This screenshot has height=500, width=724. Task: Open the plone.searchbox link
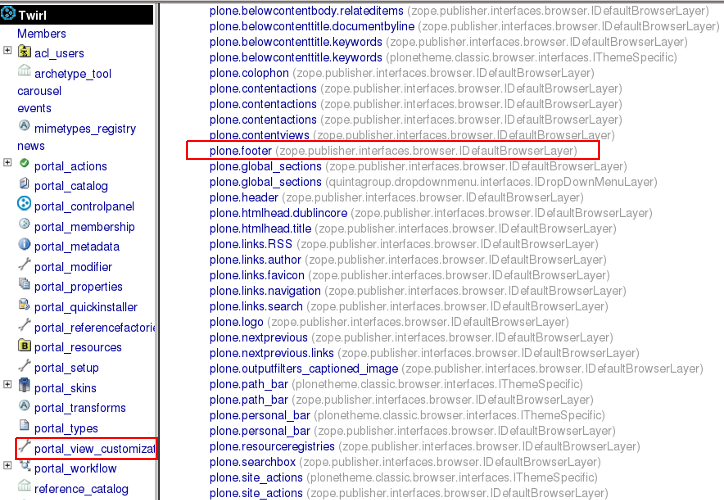coord(252,462)
